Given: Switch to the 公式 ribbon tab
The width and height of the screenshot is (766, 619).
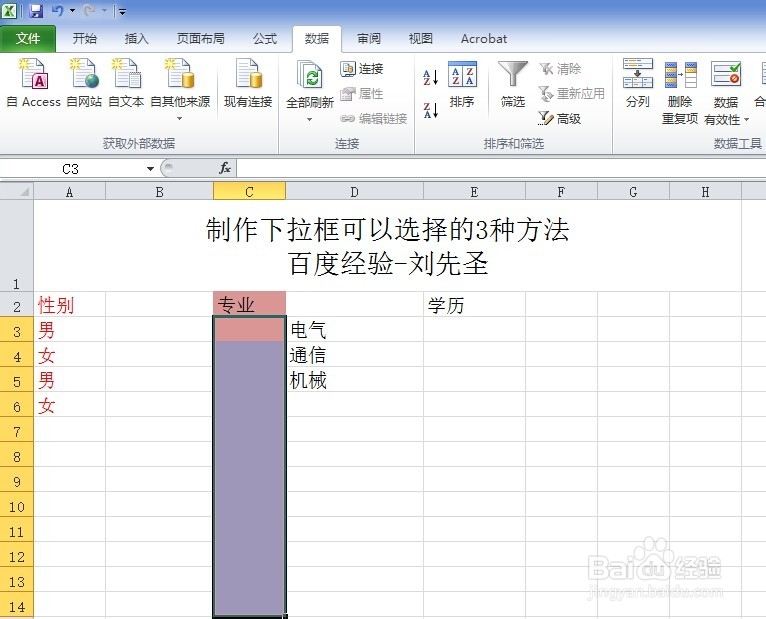Looking at the screenshot, I should tap(265, 39).
